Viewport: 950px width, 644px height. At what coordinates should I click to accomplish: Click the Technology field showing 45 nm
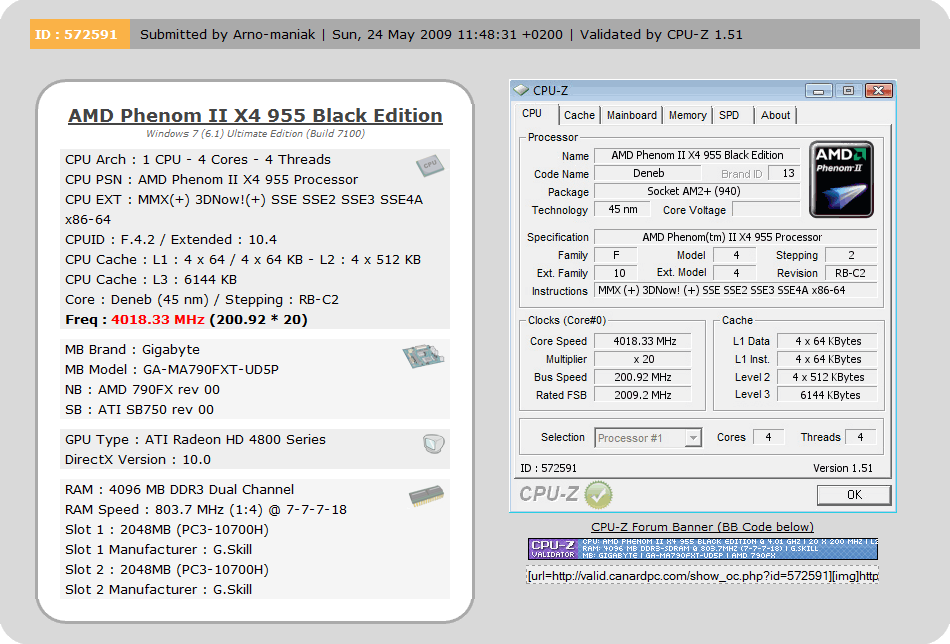click(622, 210)
